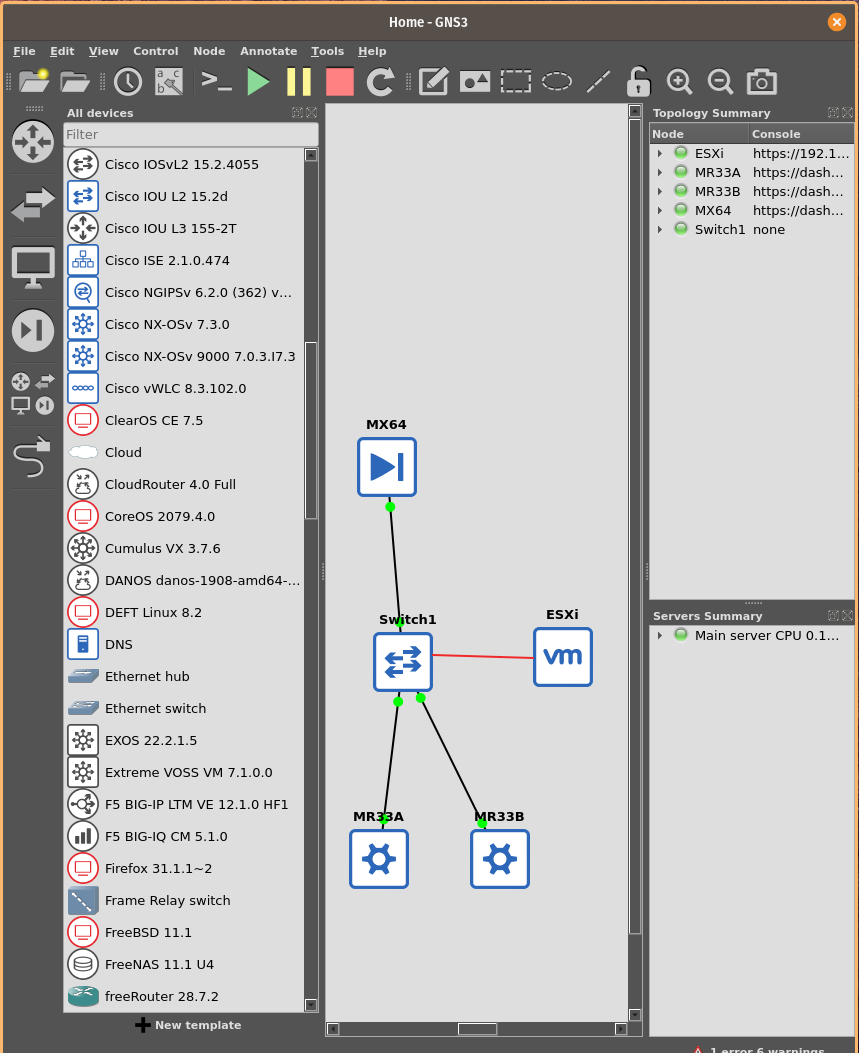
Task: Open the Annotate menu
Action: [x=268, y=51]
